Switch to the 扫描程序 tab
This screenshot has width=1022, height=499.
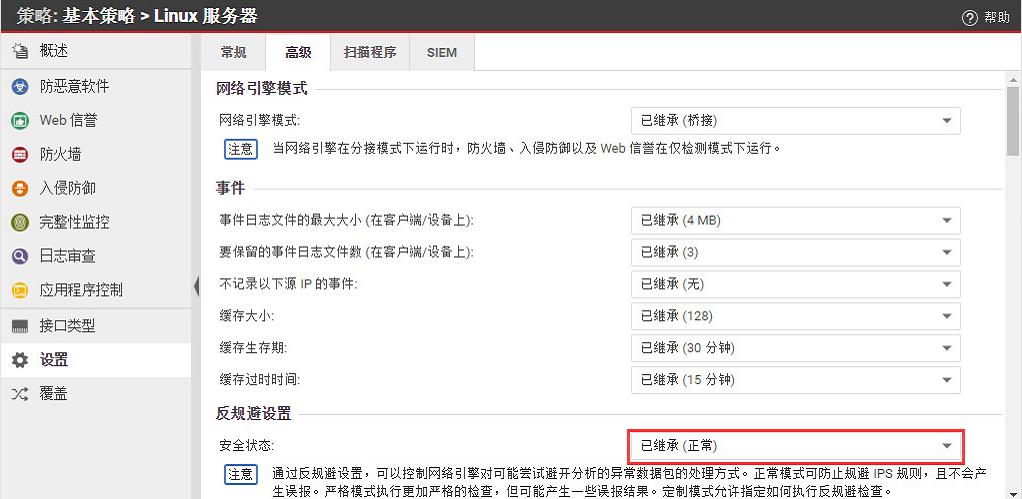(370, 53)
